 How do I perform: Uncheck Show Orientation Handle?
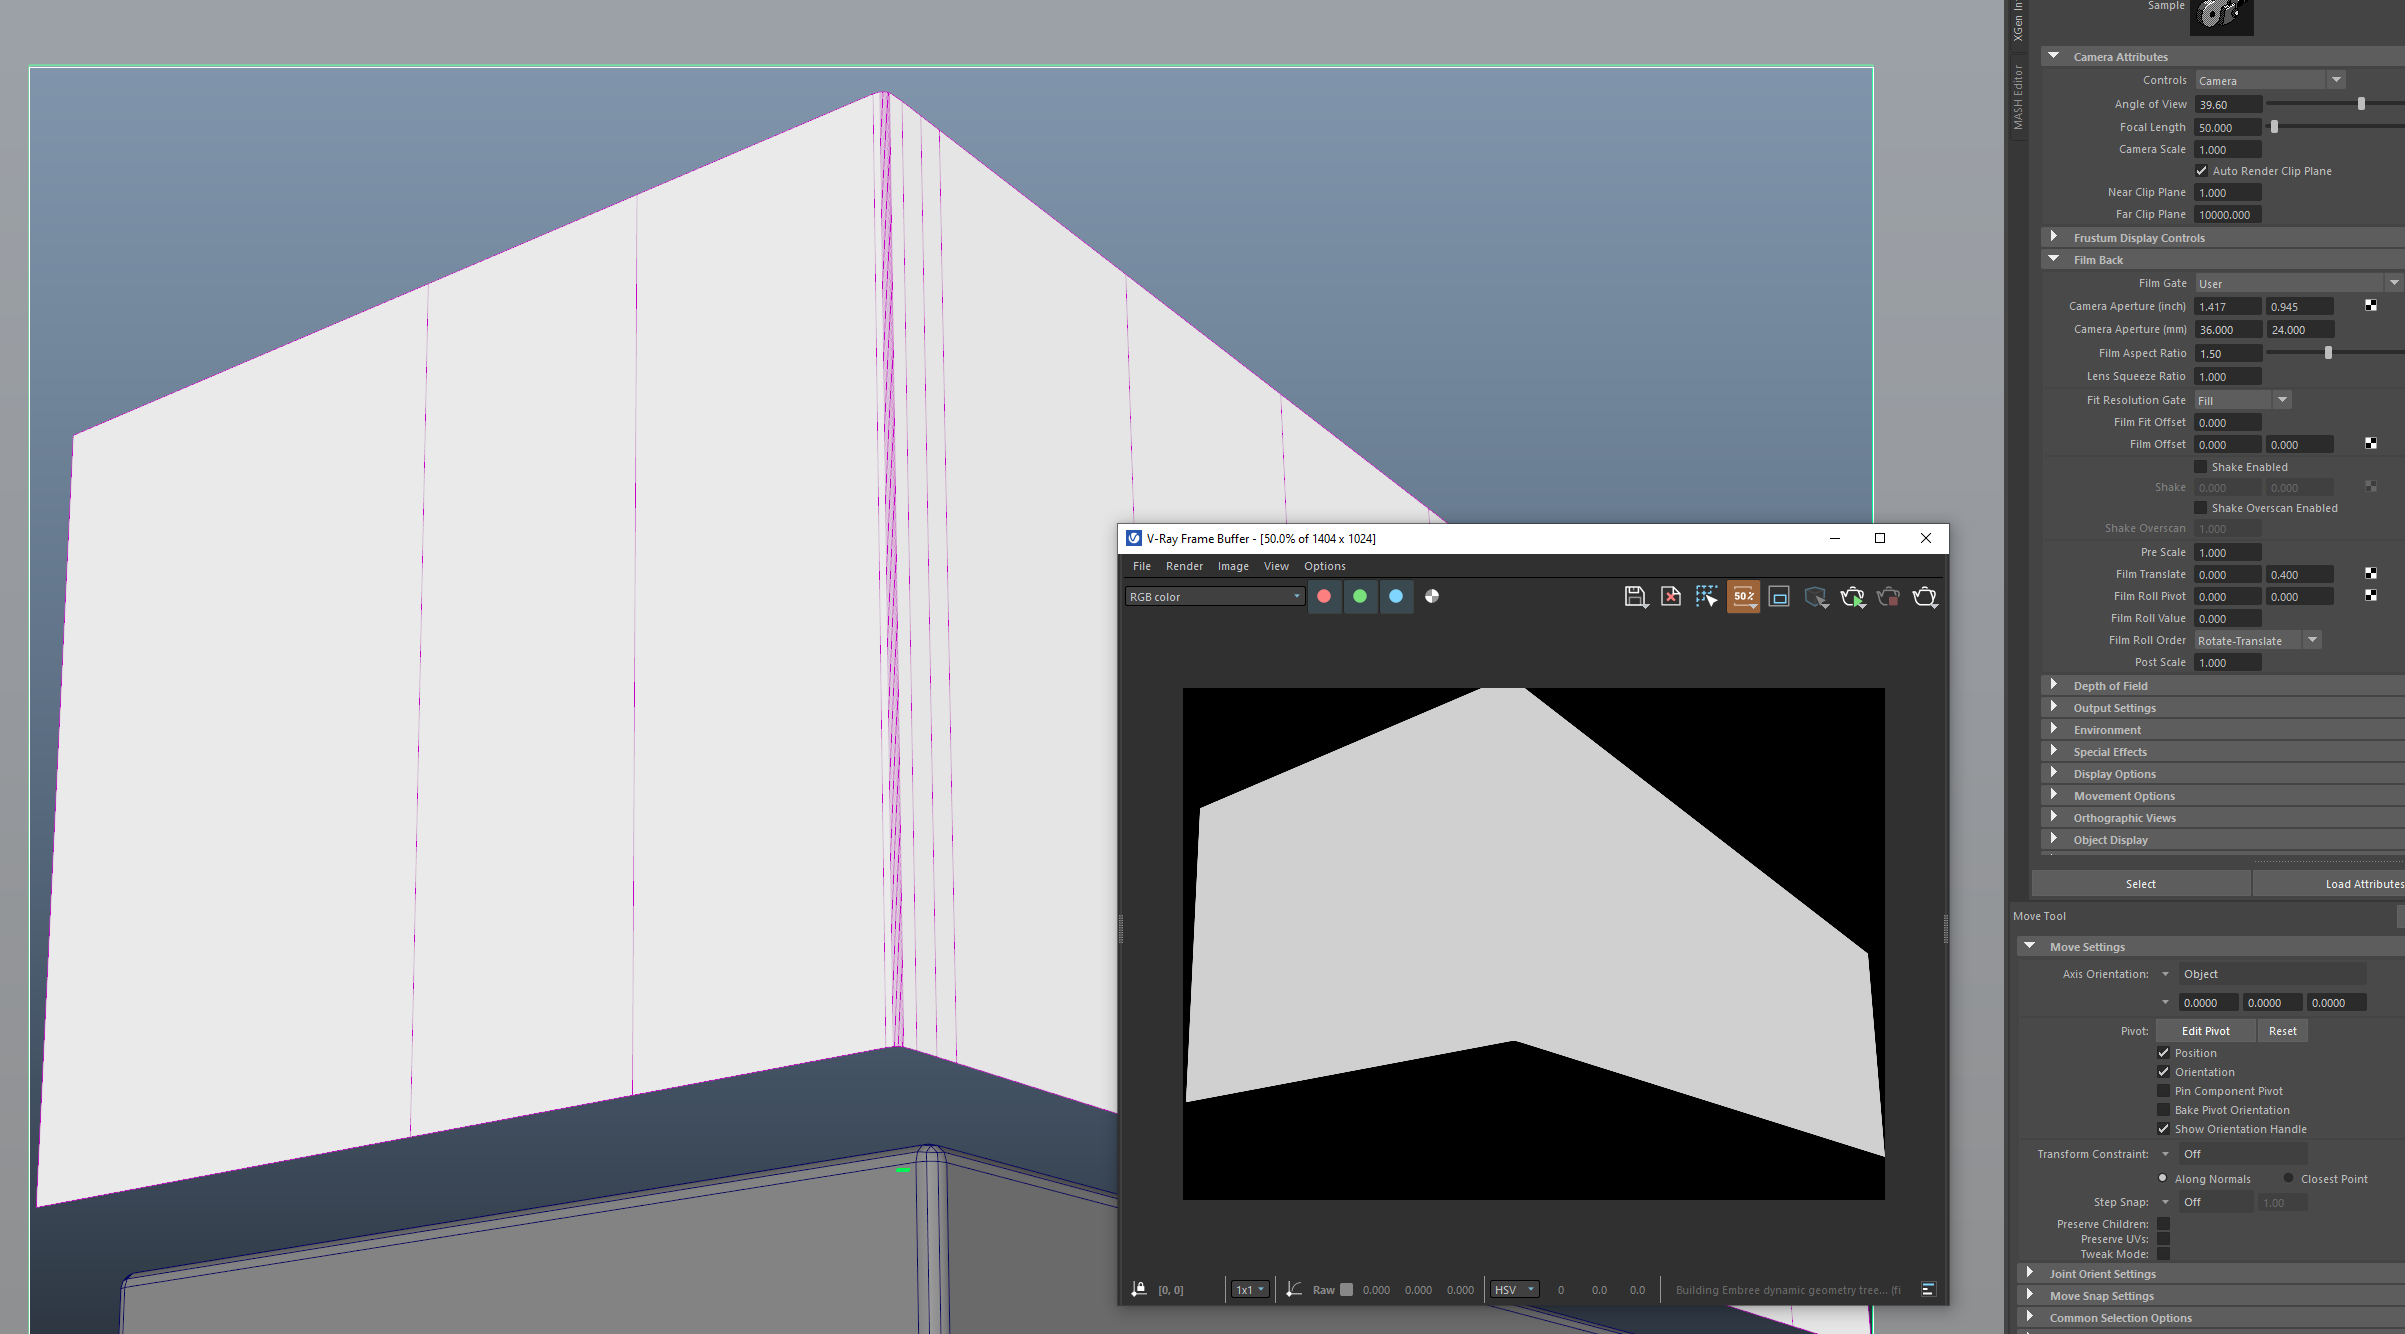pyautogui.click(x=2164, y=1129)
